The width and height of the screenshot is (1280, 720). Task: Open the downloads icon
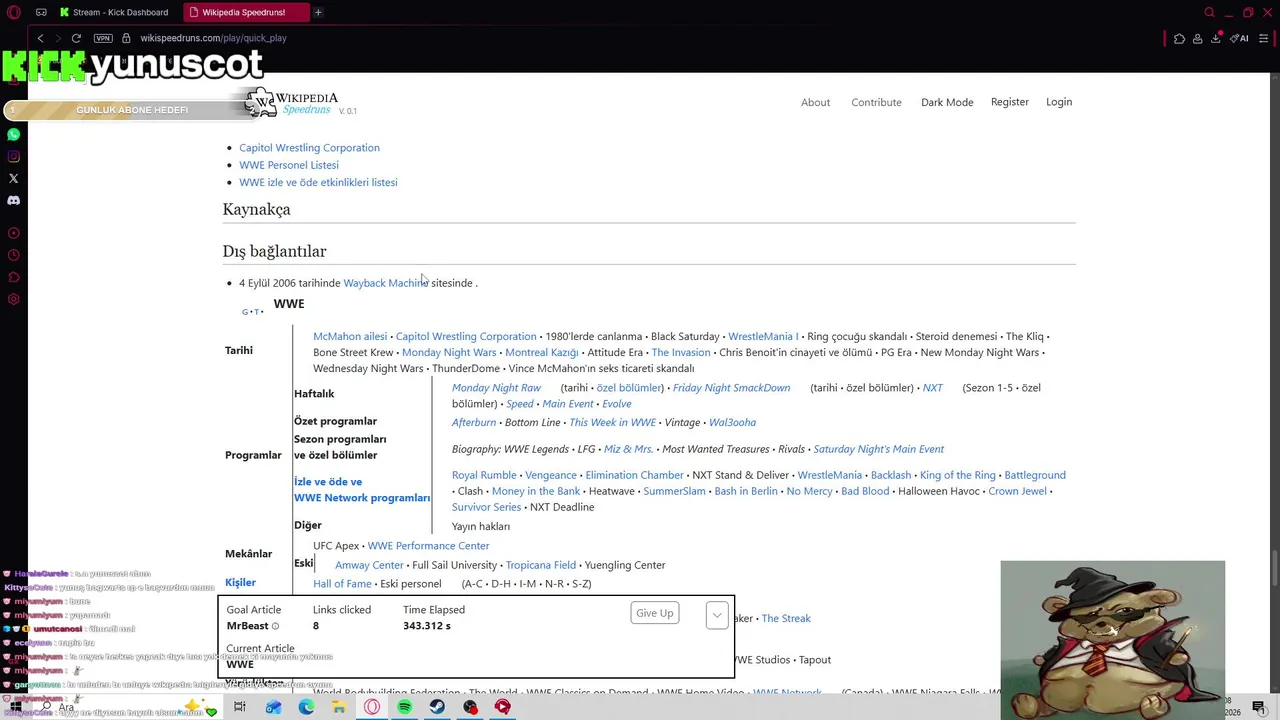pyautogui.click(x=1215, y=38)
